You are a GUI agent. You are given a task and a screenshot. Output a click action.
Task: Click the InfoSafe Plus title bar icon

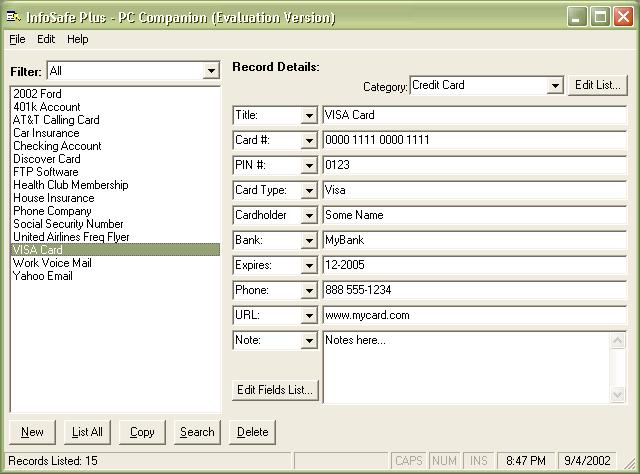tap(13, 17)
